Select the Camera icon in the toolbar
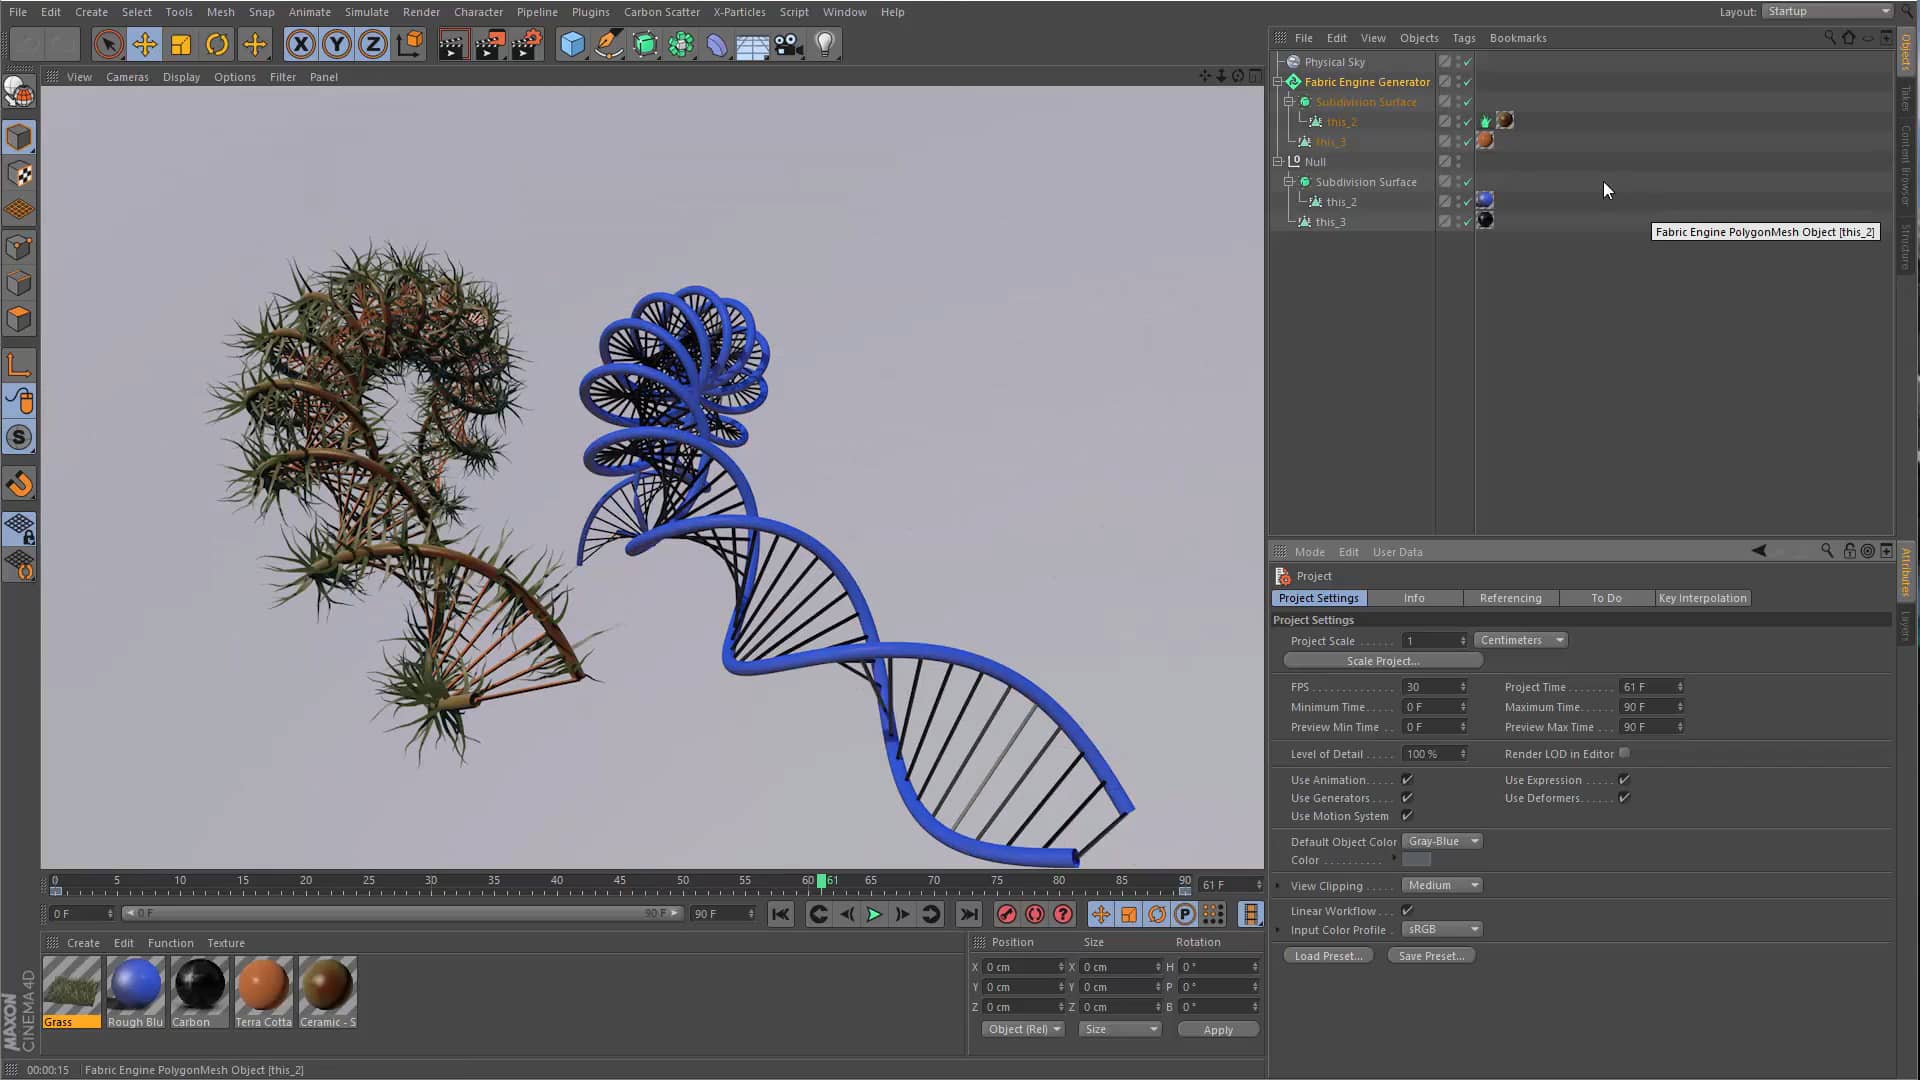Screen dimensions: 1920x1080 (788, 44)
